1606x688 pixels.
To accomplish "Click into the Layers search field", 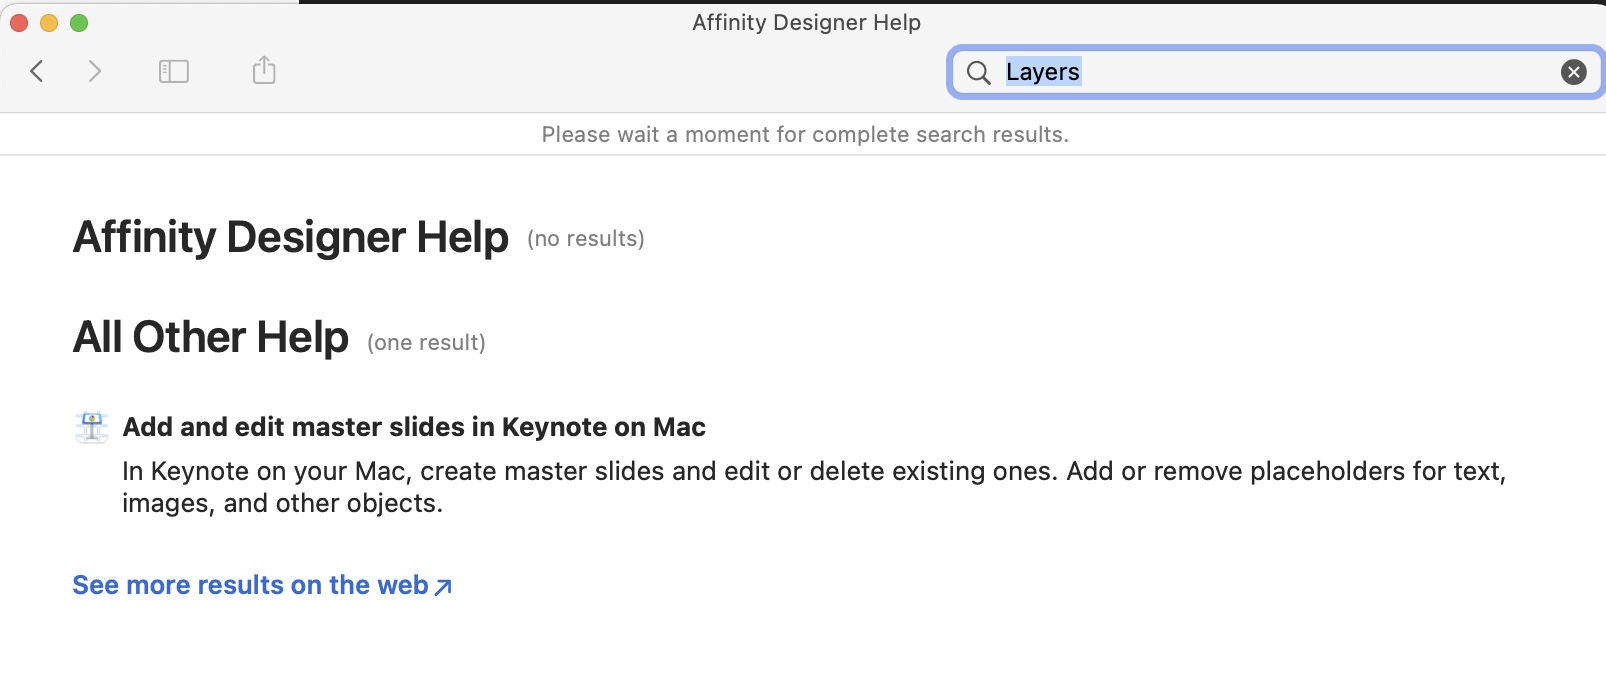I will (1275, 72).
